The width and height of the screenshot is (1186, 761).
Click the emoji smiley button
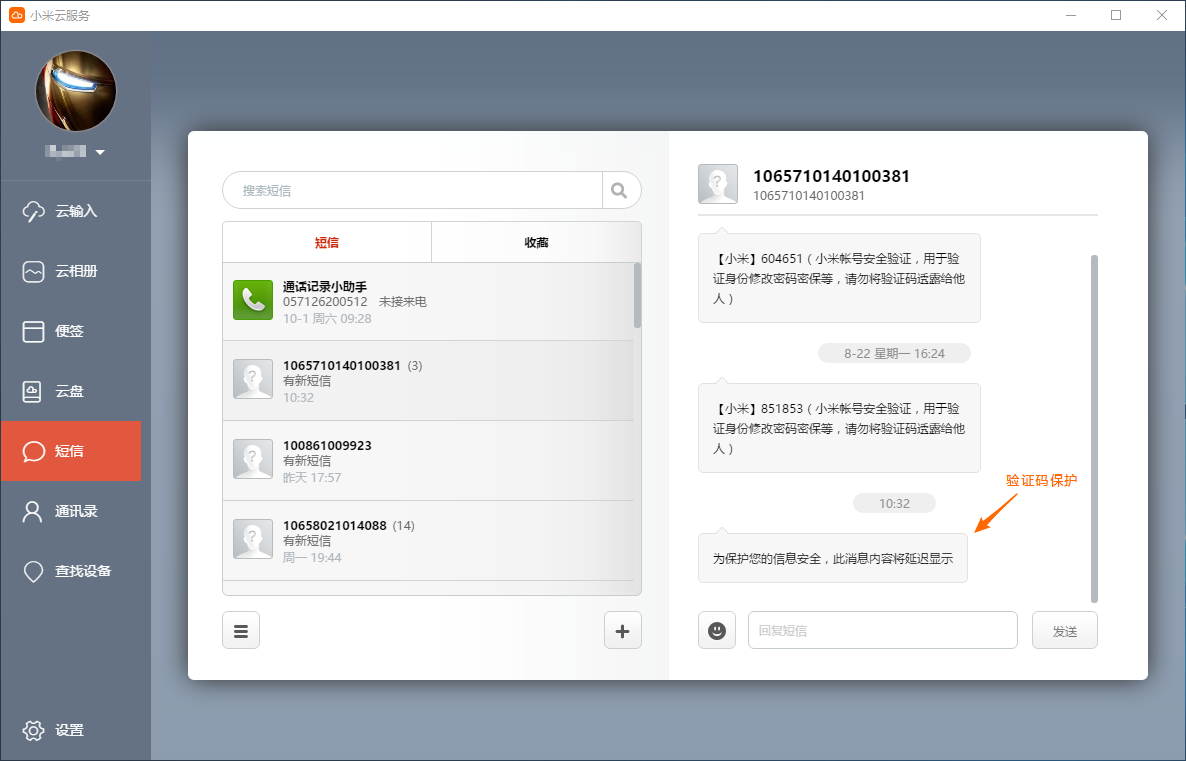pyautogui.click(x=716, y=630)
